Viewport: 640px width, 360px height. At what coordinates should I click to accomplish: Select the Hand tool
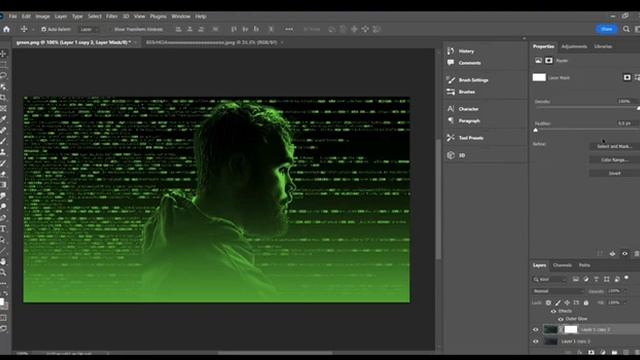click(x=3, y=261)
